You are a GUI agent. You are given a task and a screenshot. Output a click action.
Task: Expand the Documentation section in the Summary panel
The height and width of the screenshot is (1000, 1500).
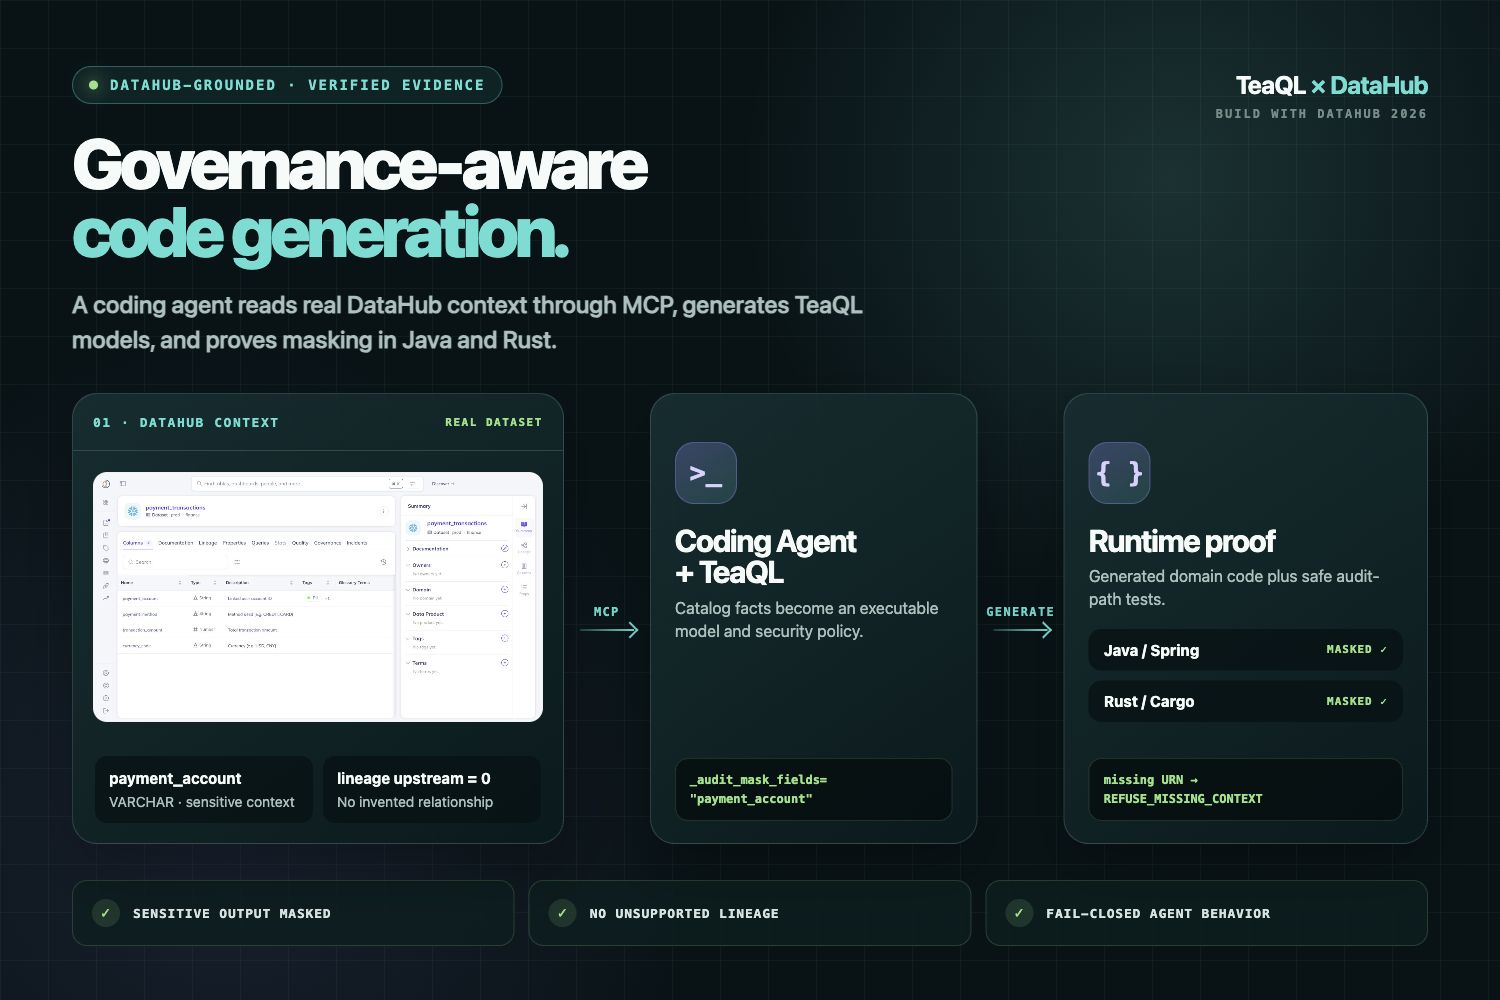pyautogui.click(x=408, y=549)
